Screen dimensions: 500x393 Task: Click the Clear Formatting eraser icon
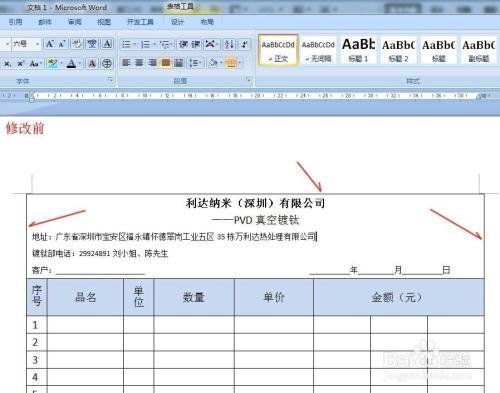pyautogui.click(x=77, y=44)
